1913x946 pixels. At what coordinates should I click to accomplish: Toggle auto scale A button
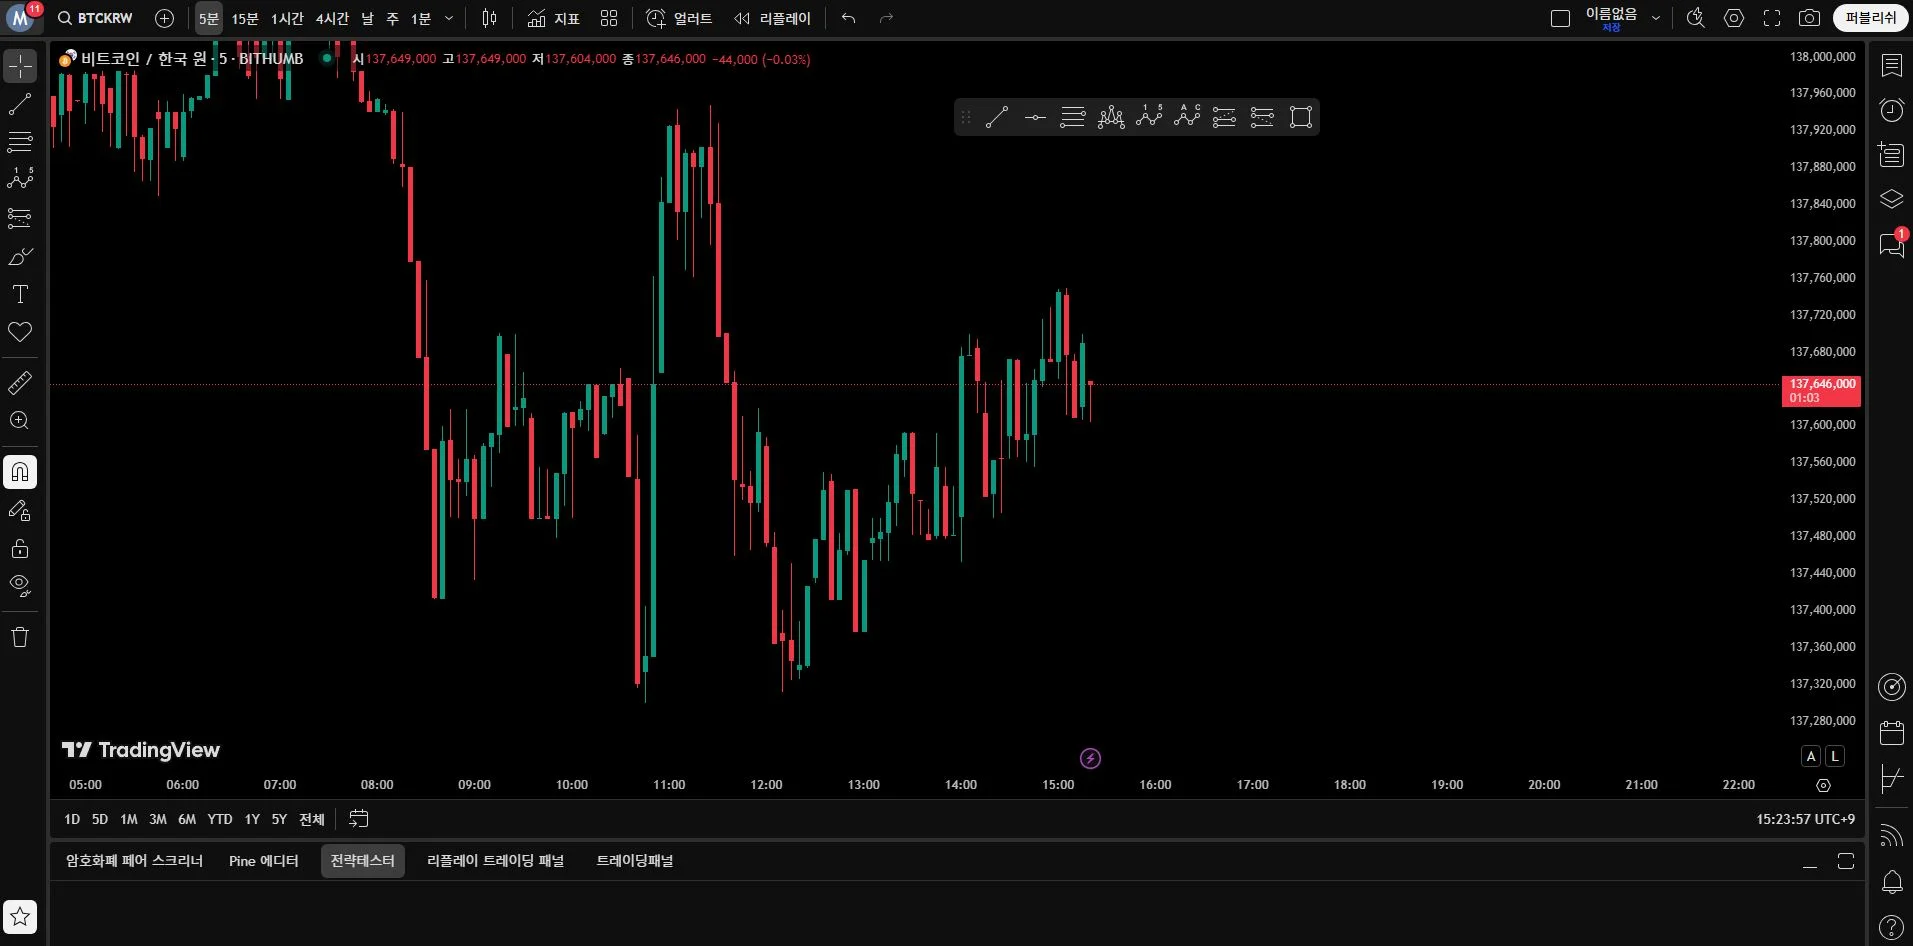coord(1811,756)
